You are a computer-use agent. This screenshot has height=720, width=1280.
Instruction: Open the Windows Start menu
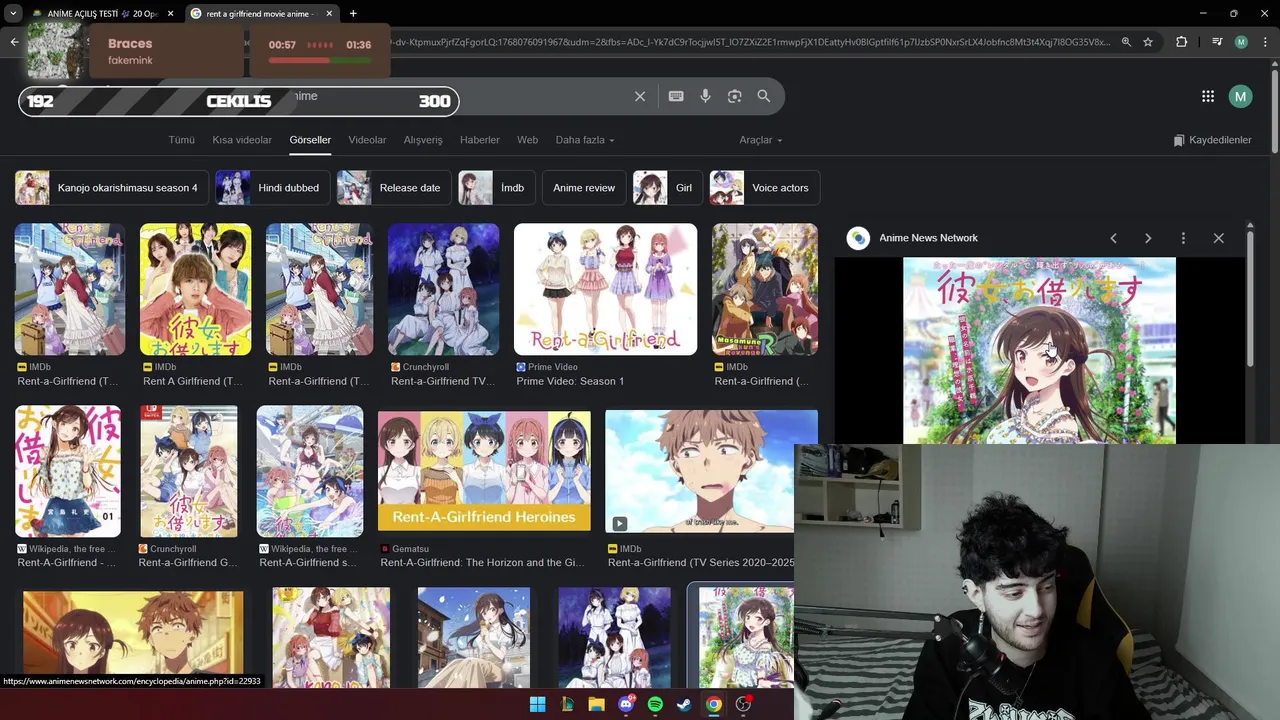tap(538, 704)
